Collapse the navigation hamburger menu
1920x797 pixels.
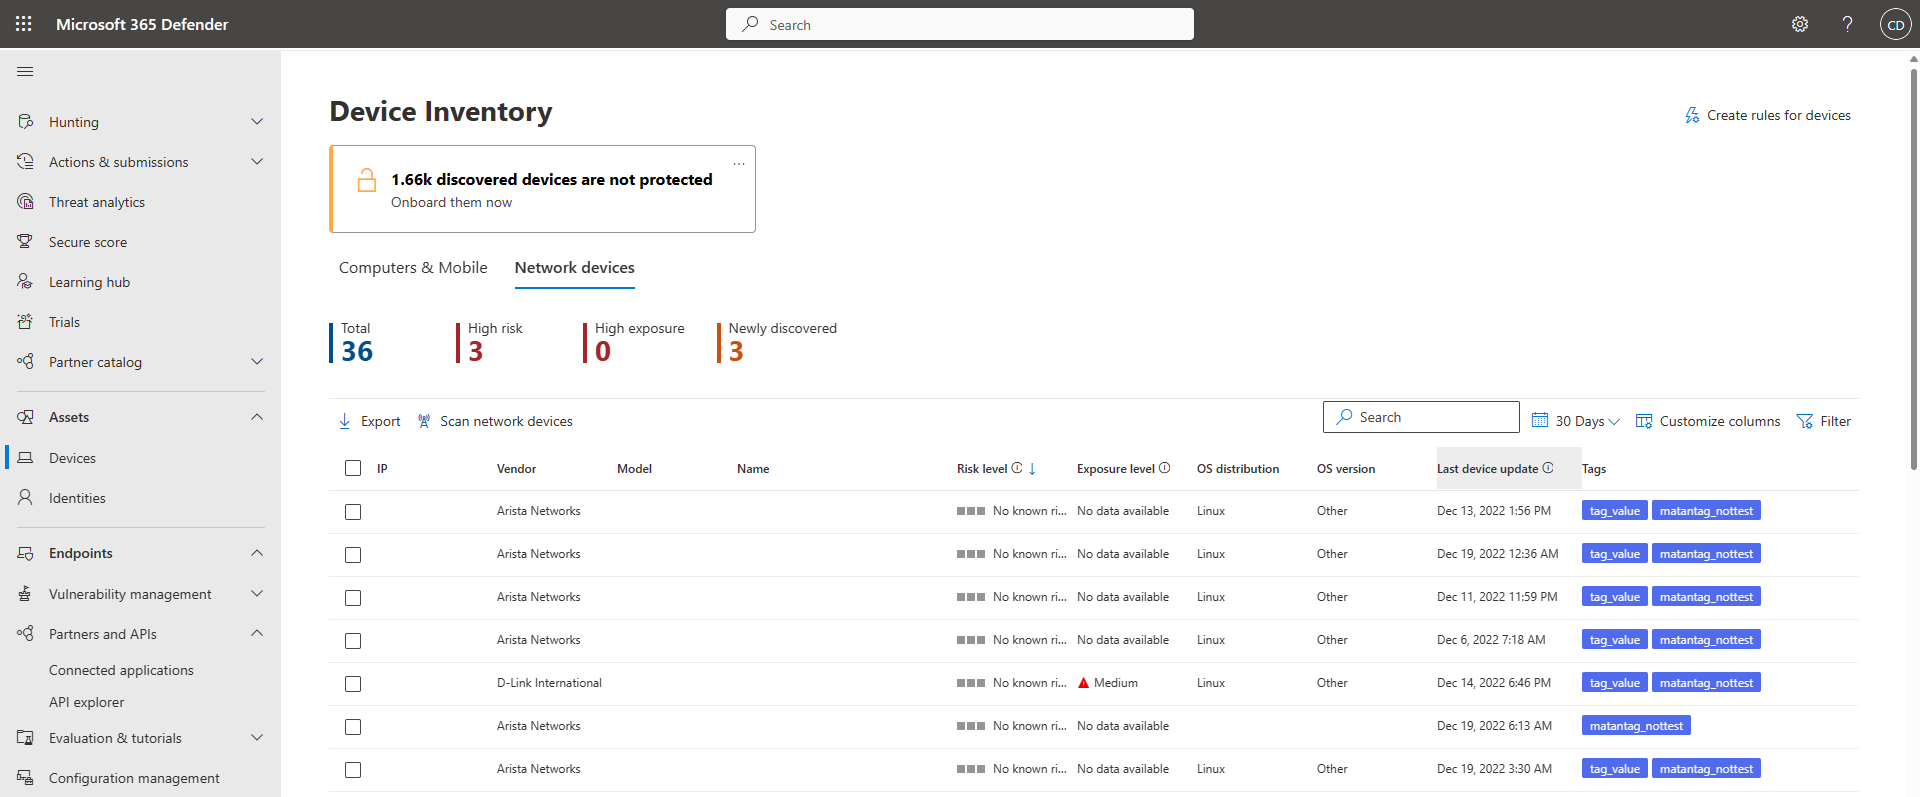(26, 72)
